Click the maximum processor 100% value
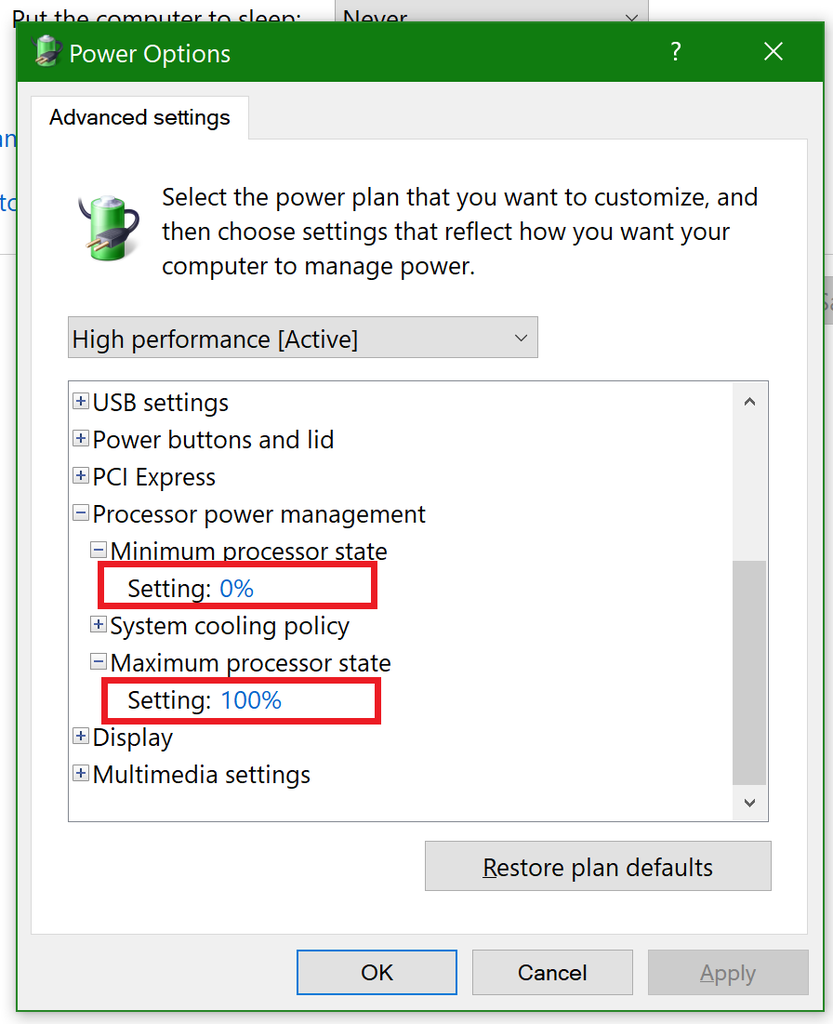This screenshot has width=833, height=1024. point(251,700)
